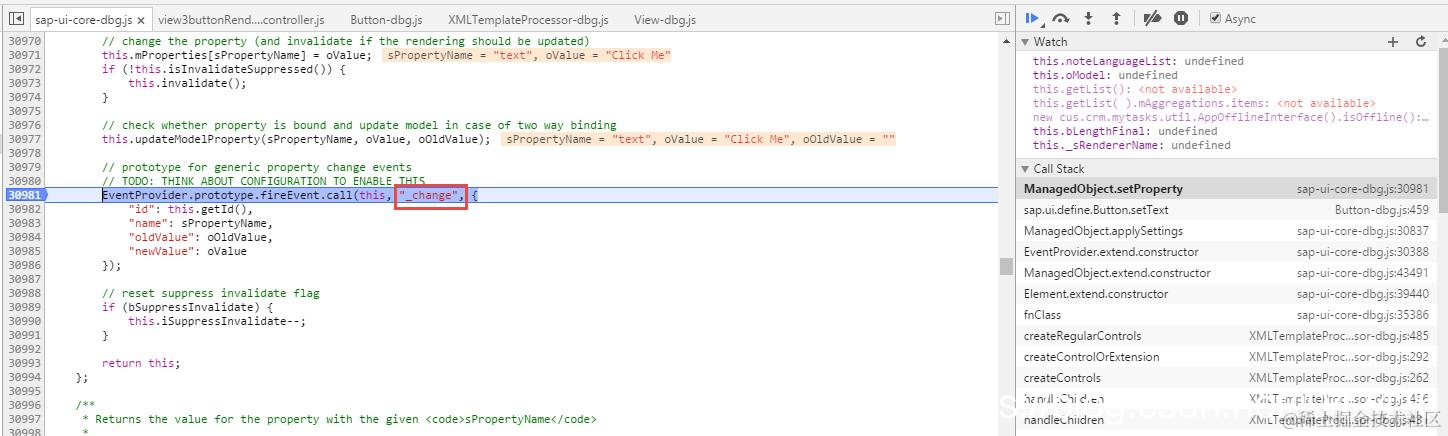This screenshot has width=1448, height=436.
Task: Step out of current function
Action: (x=1116, y=18)
